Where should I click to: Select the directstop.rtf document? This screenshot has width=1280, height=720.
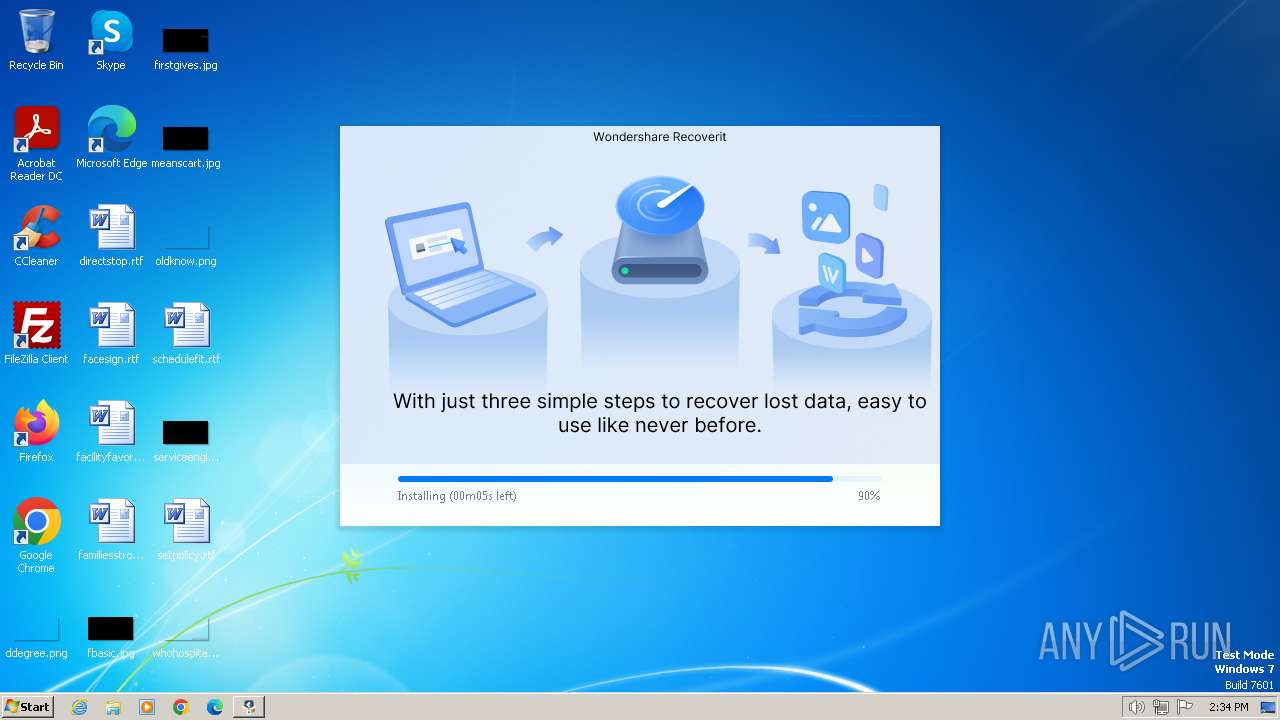111,236
